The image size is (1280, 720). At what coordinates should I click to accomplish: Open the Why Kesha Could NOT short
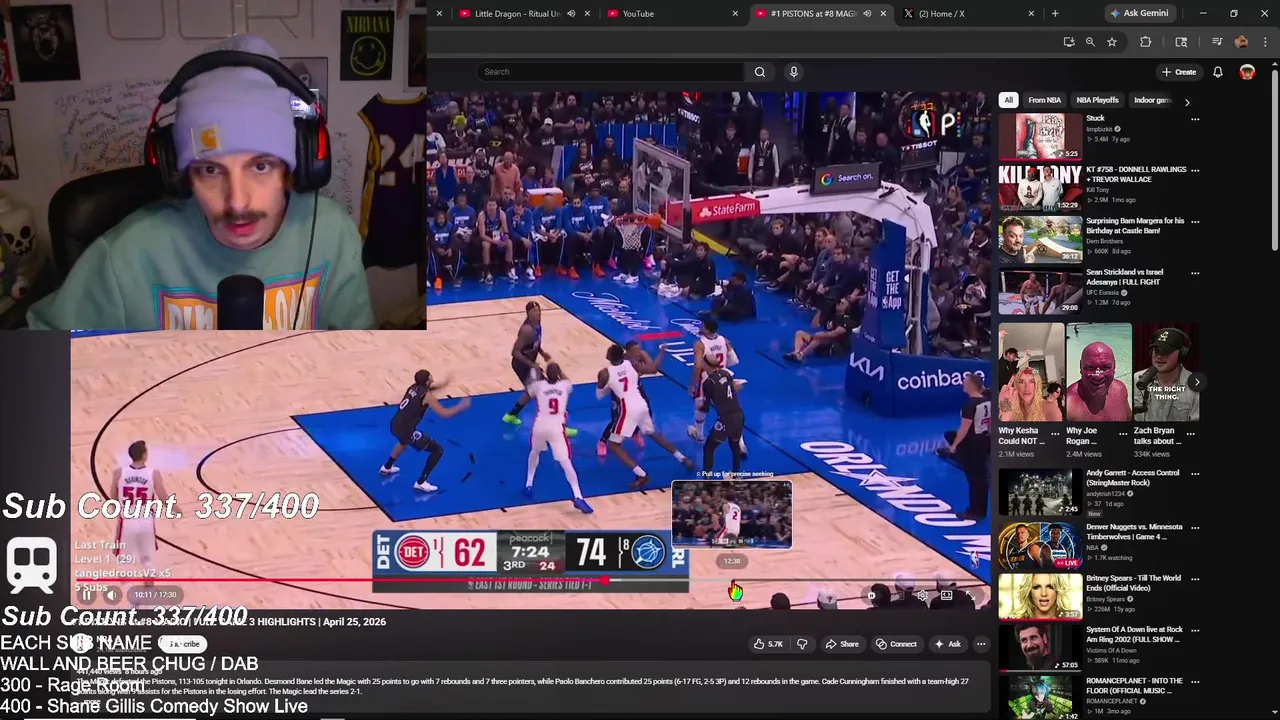[x=1031, y=372]
